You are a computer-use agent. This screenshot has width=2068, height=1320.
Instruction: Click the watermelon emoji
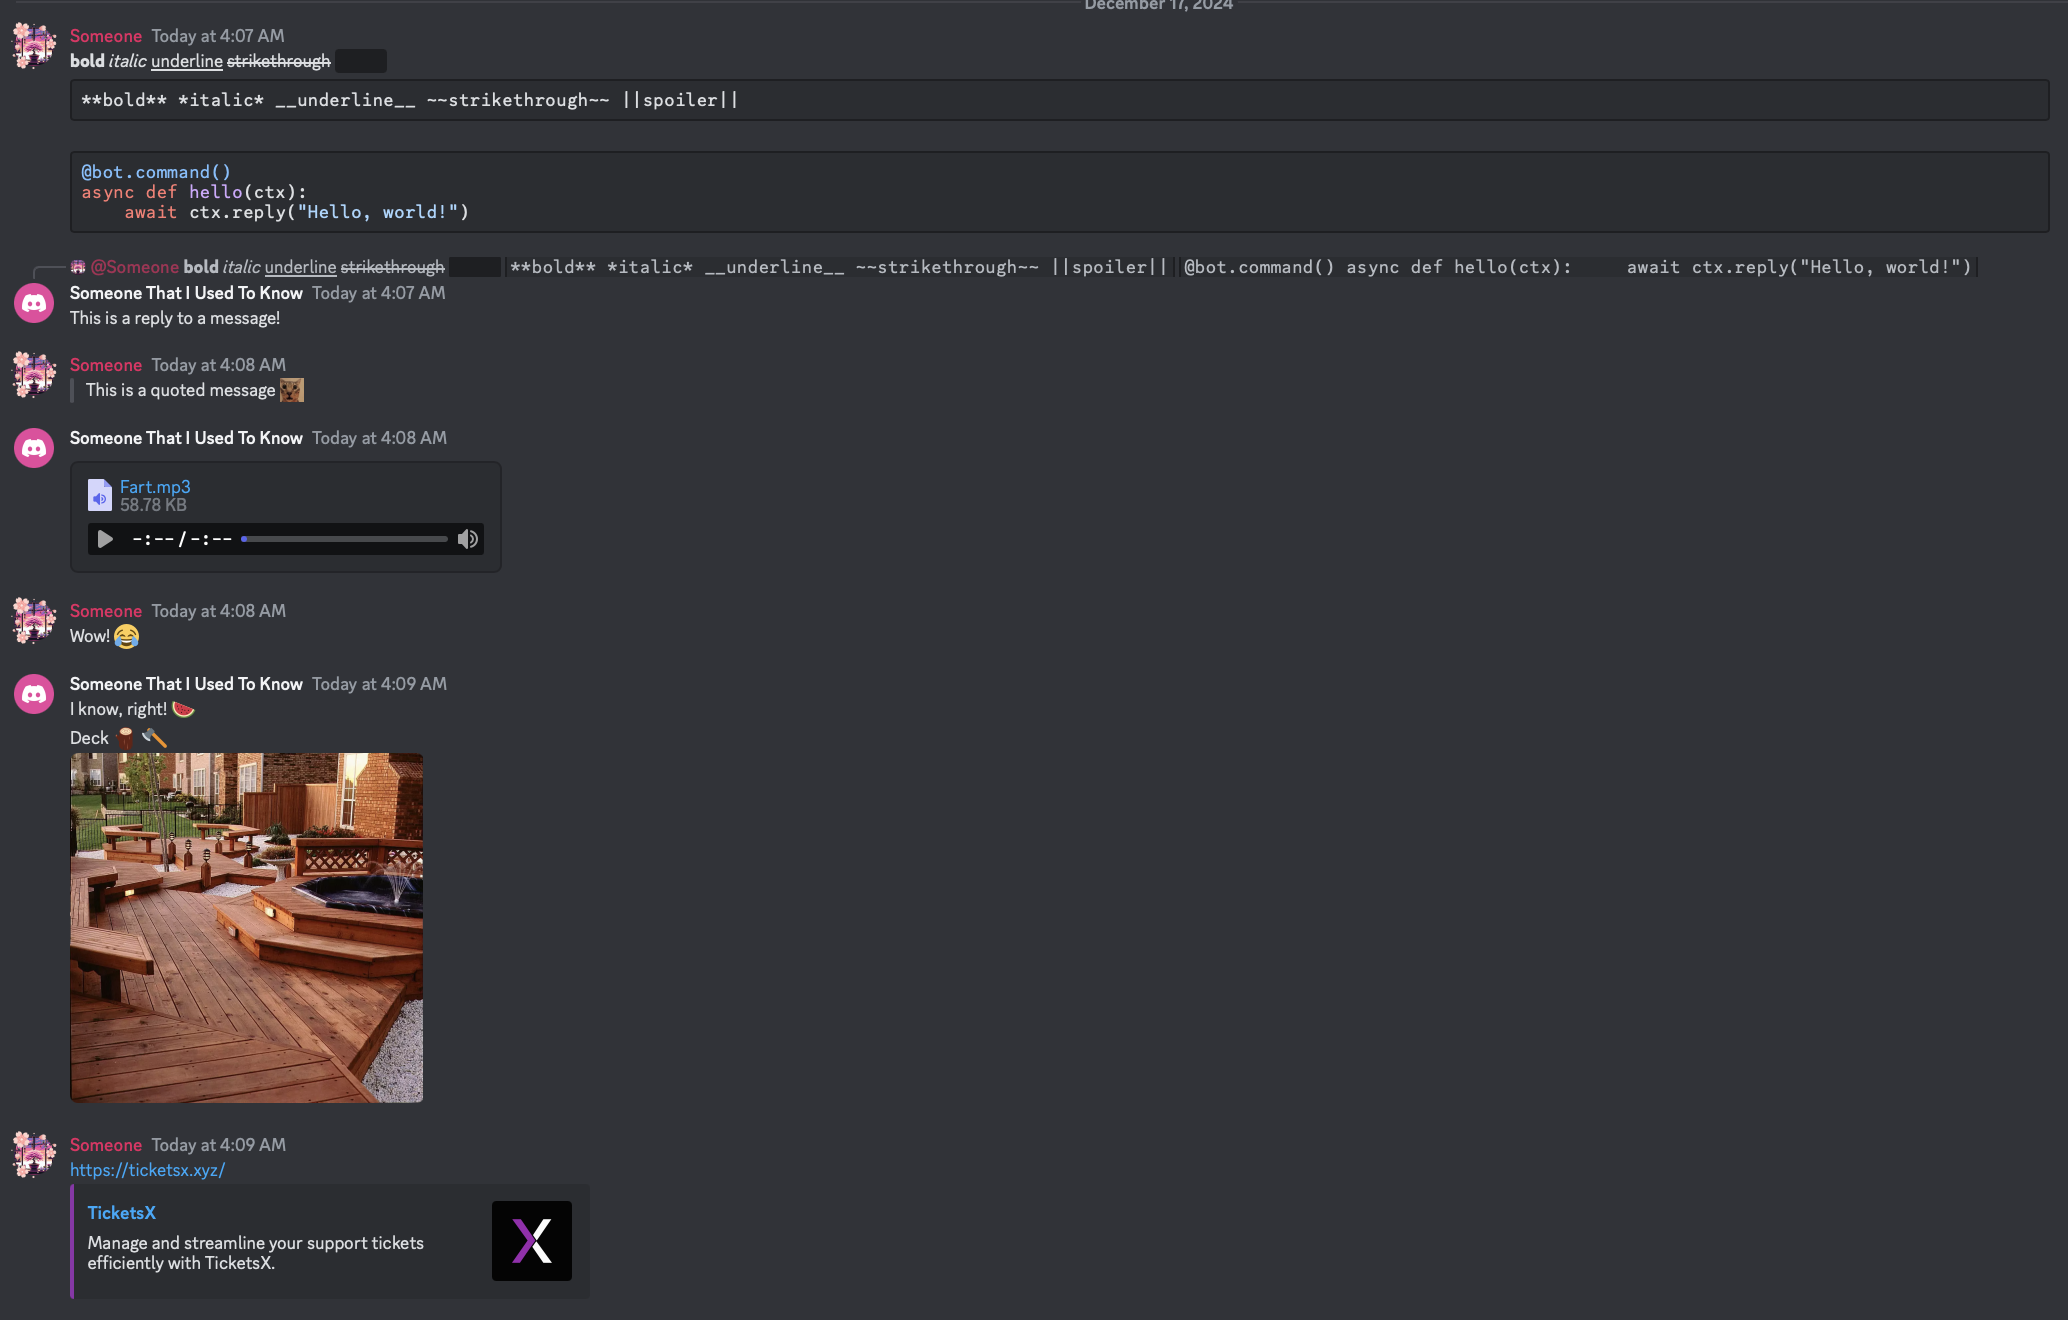(183, 709)
